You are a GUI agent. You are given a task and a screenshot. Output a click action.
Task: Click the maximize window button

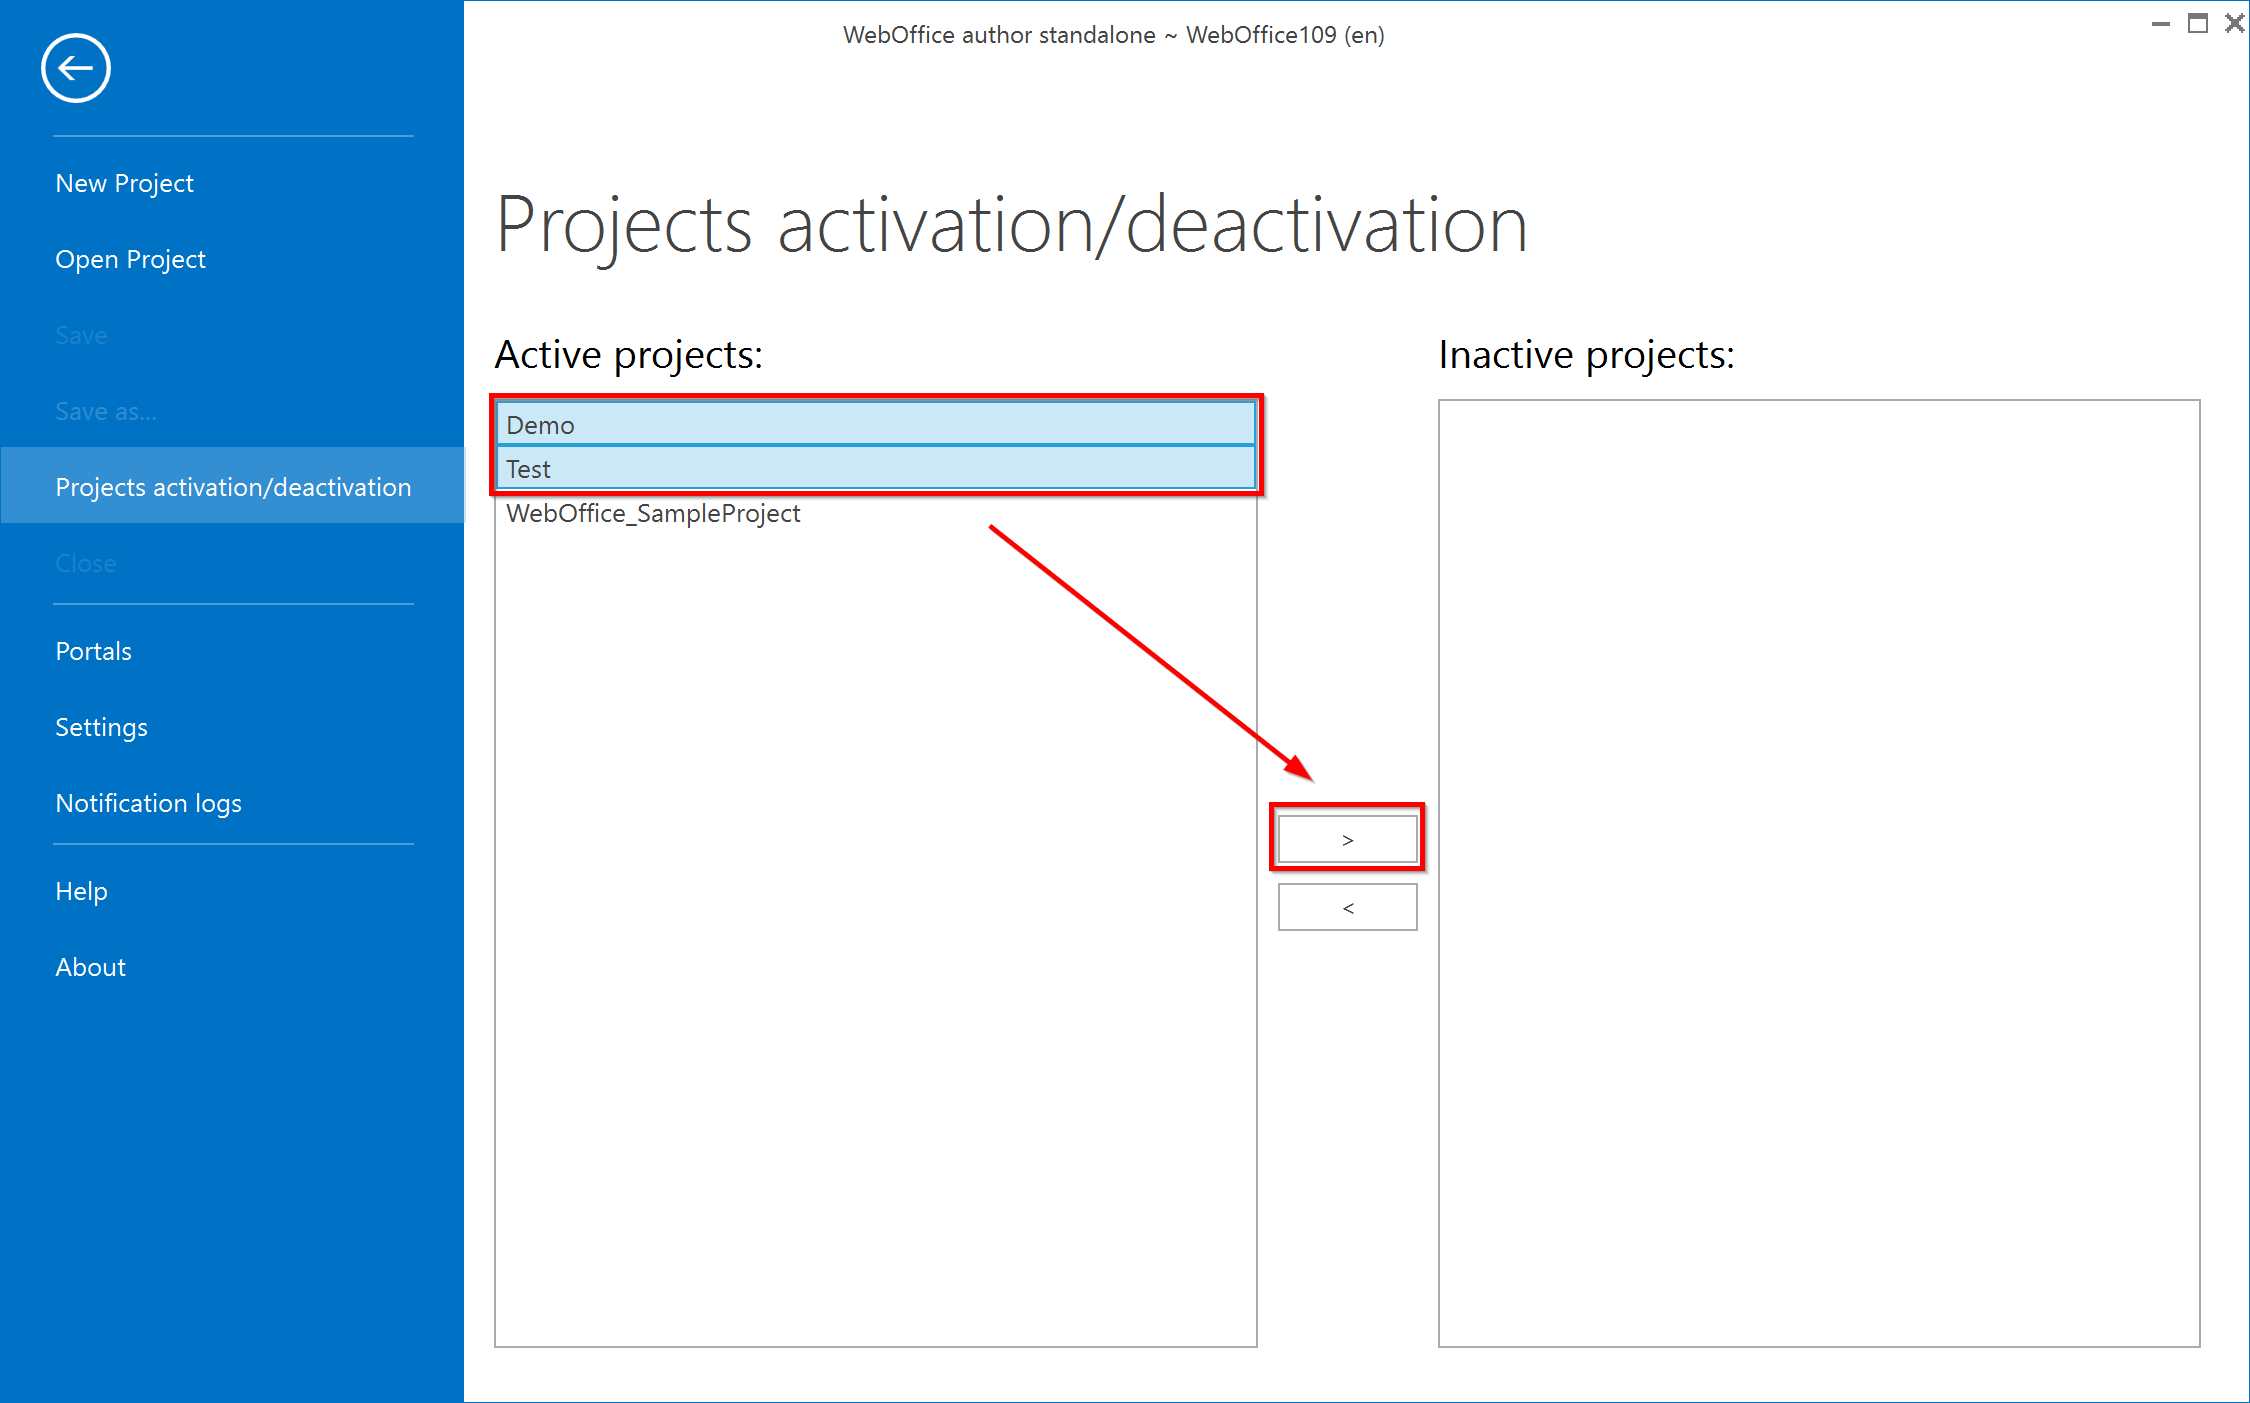point(2198,22)
